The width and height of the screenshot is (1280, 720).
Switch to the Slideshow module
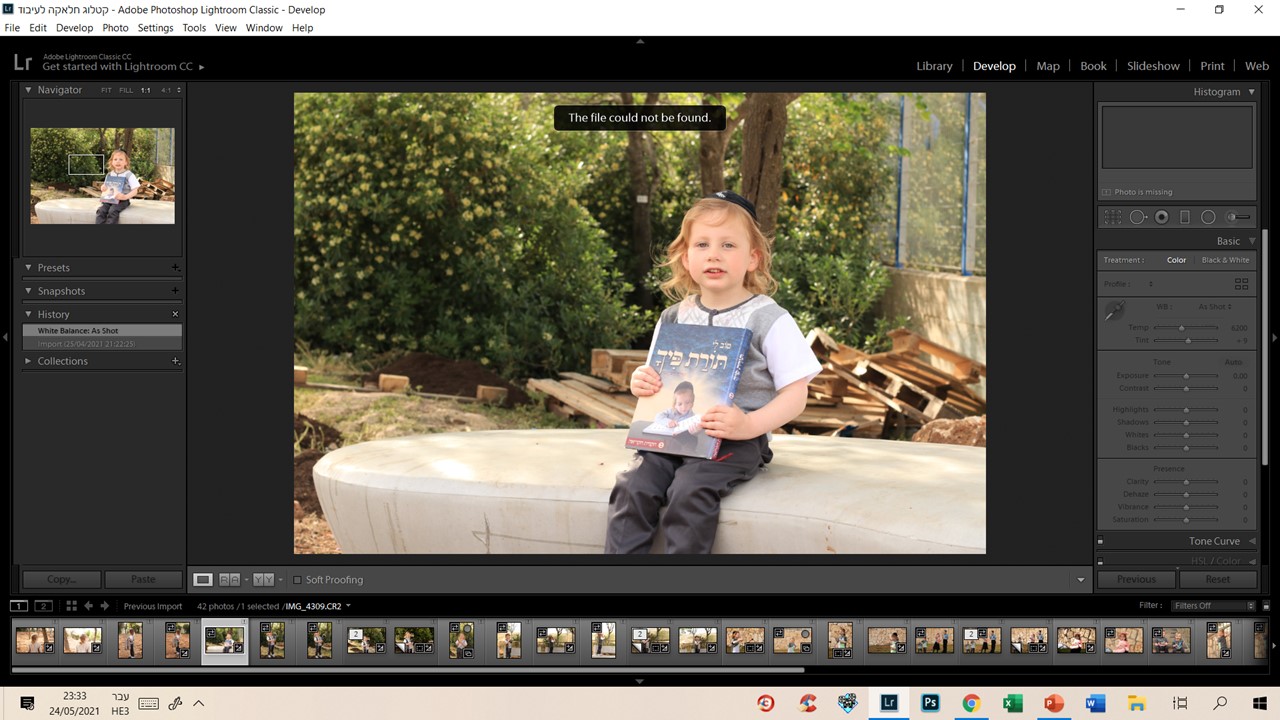(1153, 66)
